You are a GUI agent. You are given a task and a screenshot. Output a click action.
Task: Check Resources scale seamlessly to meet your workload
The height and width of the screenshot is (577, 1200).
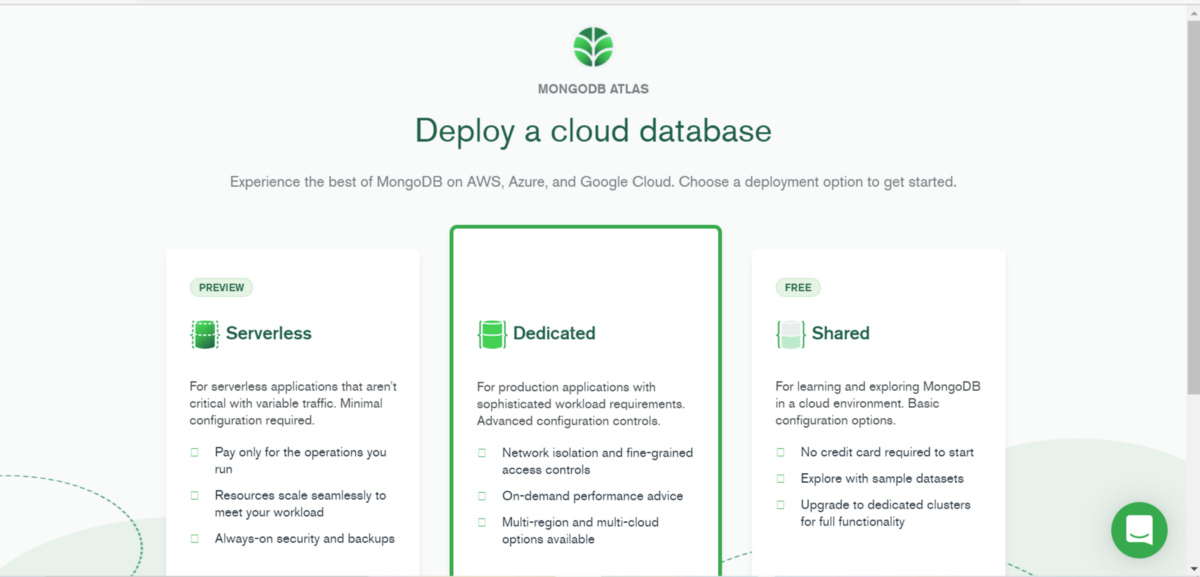click(x=195, y=495)
